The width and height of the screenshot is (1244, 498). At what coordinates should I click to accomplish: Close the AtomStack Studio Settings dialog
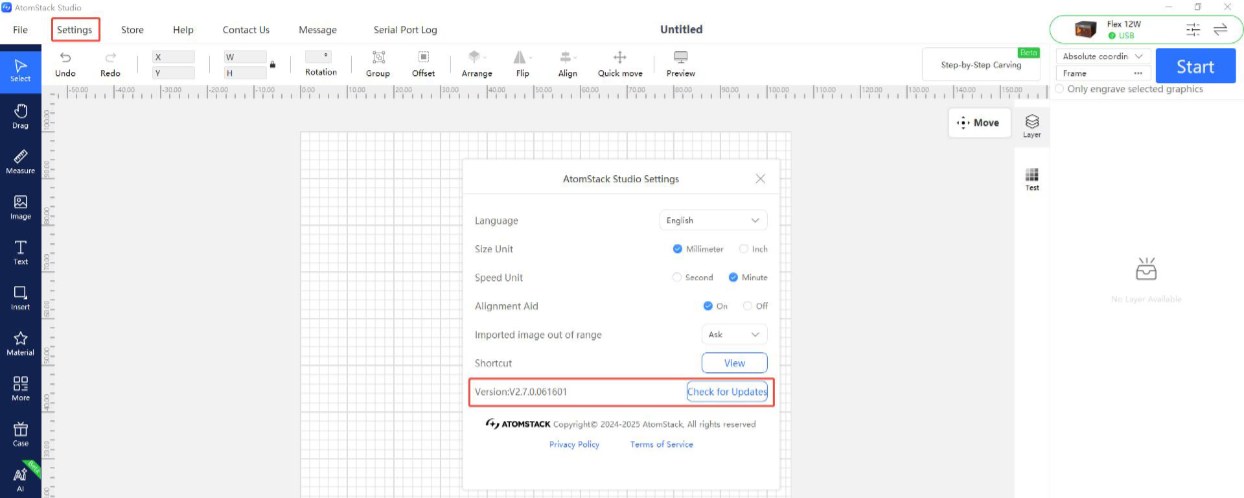[x=760, y=179]
